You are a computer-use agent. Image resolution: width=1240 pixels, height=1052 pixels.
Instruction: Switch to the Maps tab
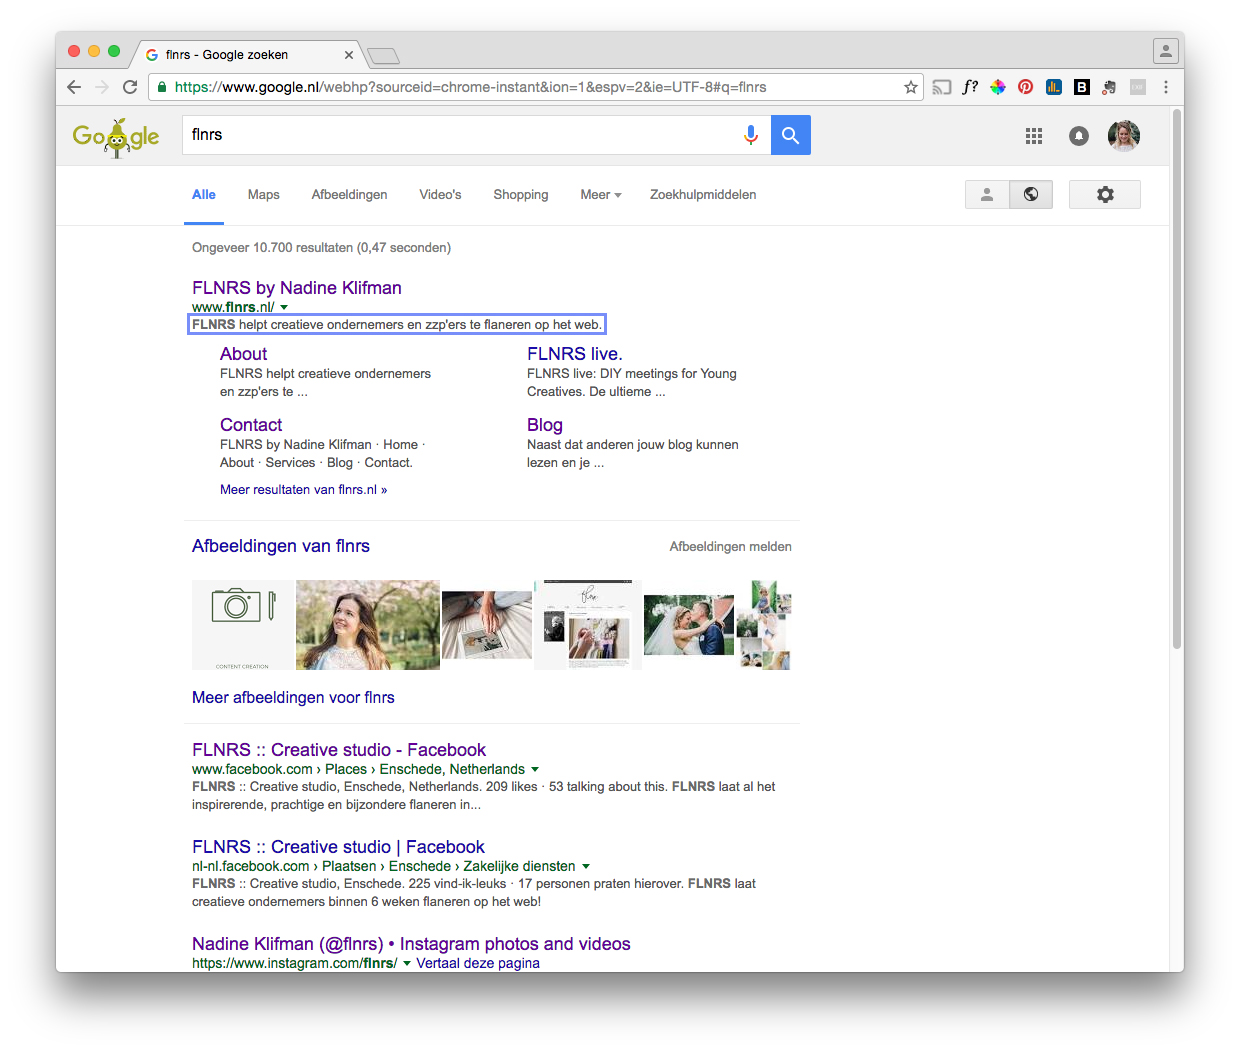tap(264, 195)
